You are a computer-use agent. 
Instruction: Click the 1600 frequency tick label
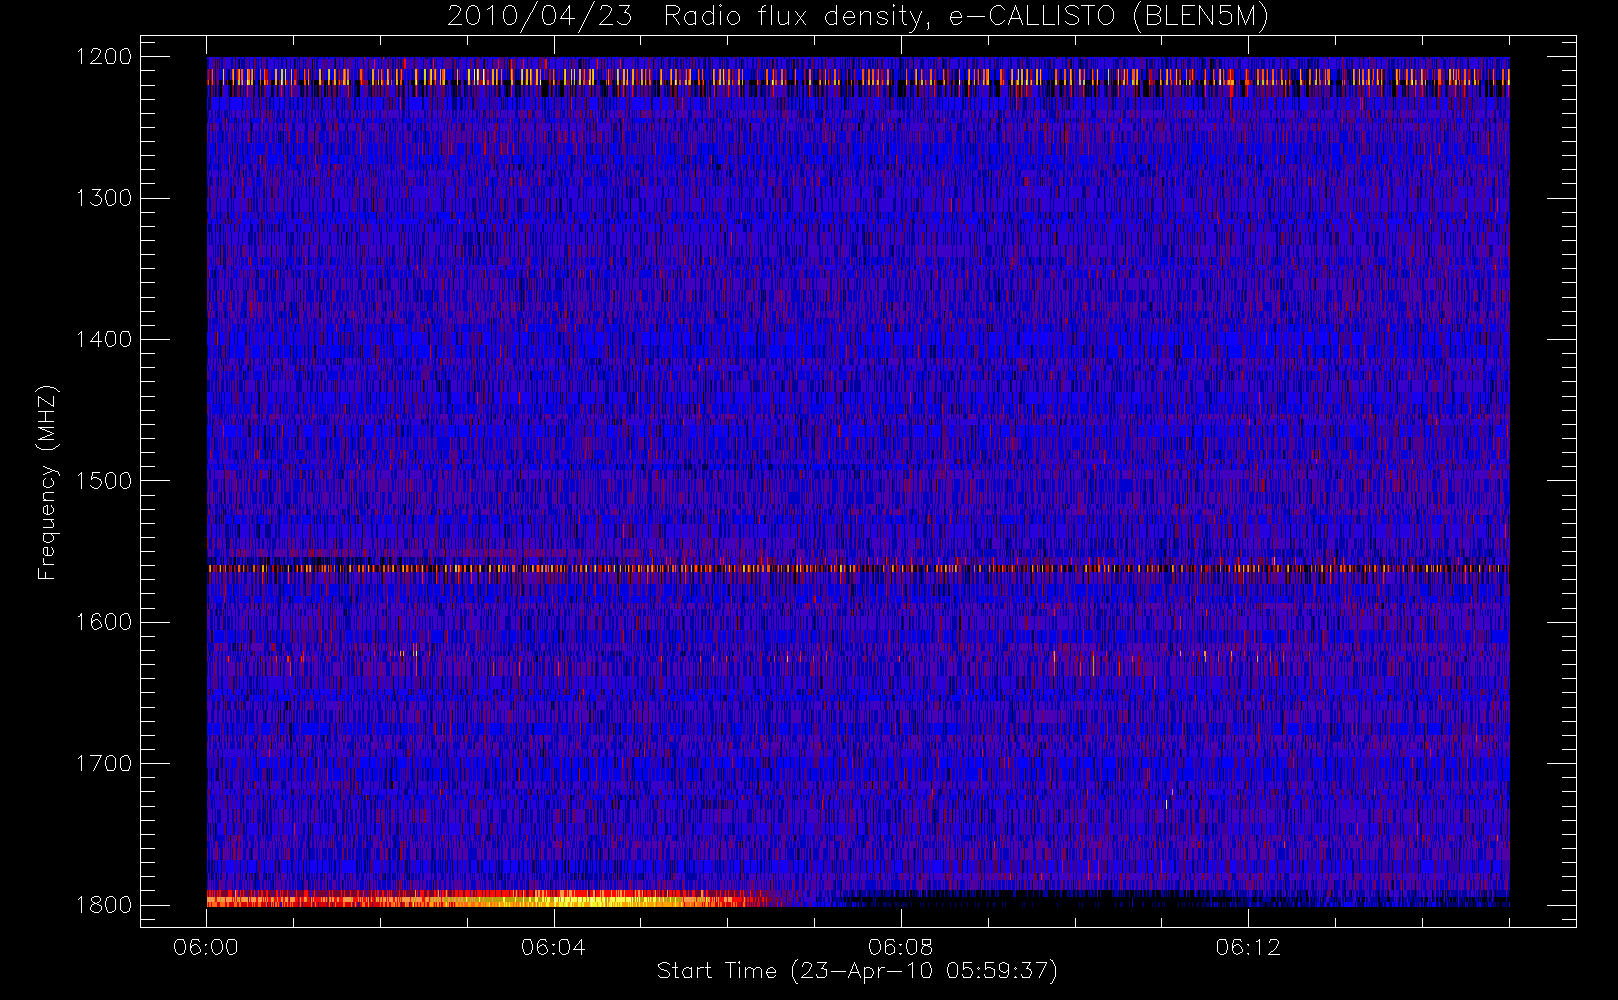(104, 622)
